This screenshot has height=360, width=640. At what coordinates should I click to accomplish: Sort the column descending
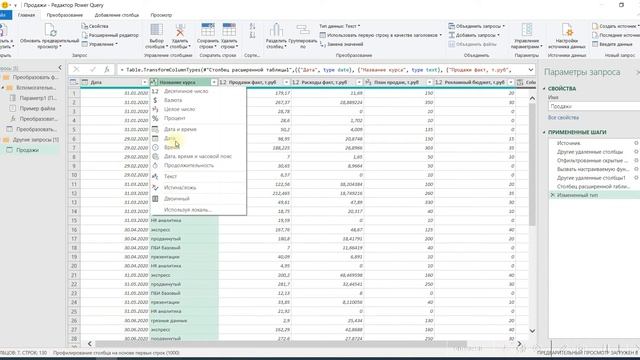coord(252,35)
